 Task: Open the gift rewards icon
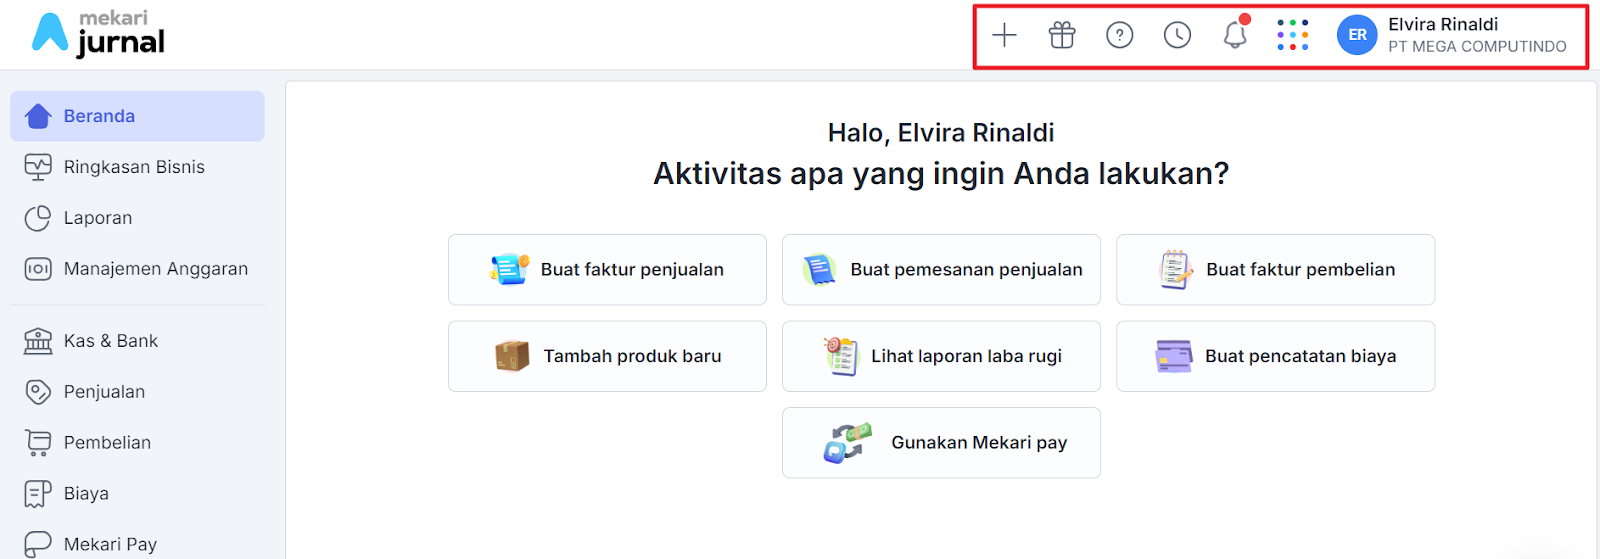pyautogui.click(x=1062, y=35)
